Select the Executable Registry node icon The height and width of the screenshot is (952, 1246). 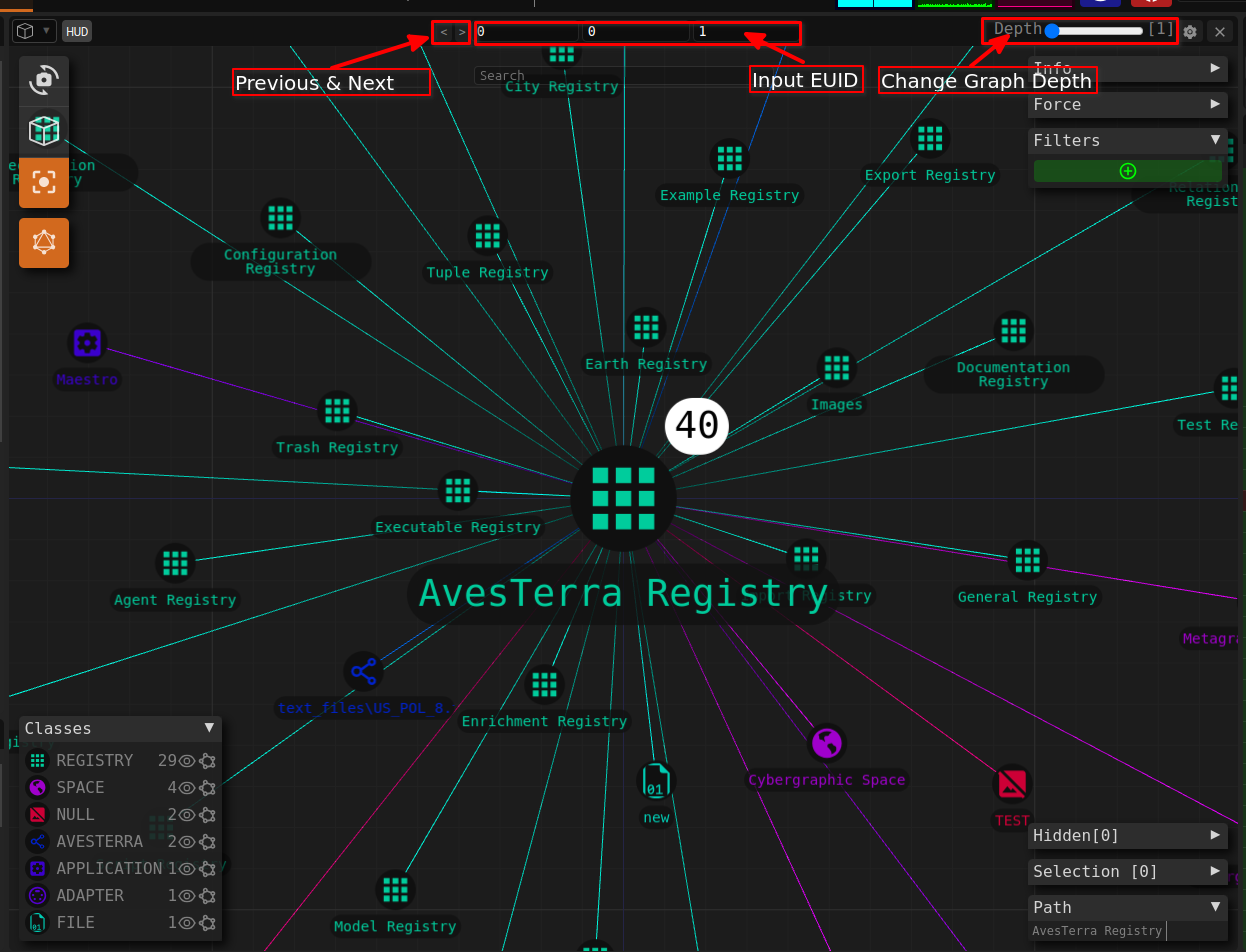[x=458, y=490]
